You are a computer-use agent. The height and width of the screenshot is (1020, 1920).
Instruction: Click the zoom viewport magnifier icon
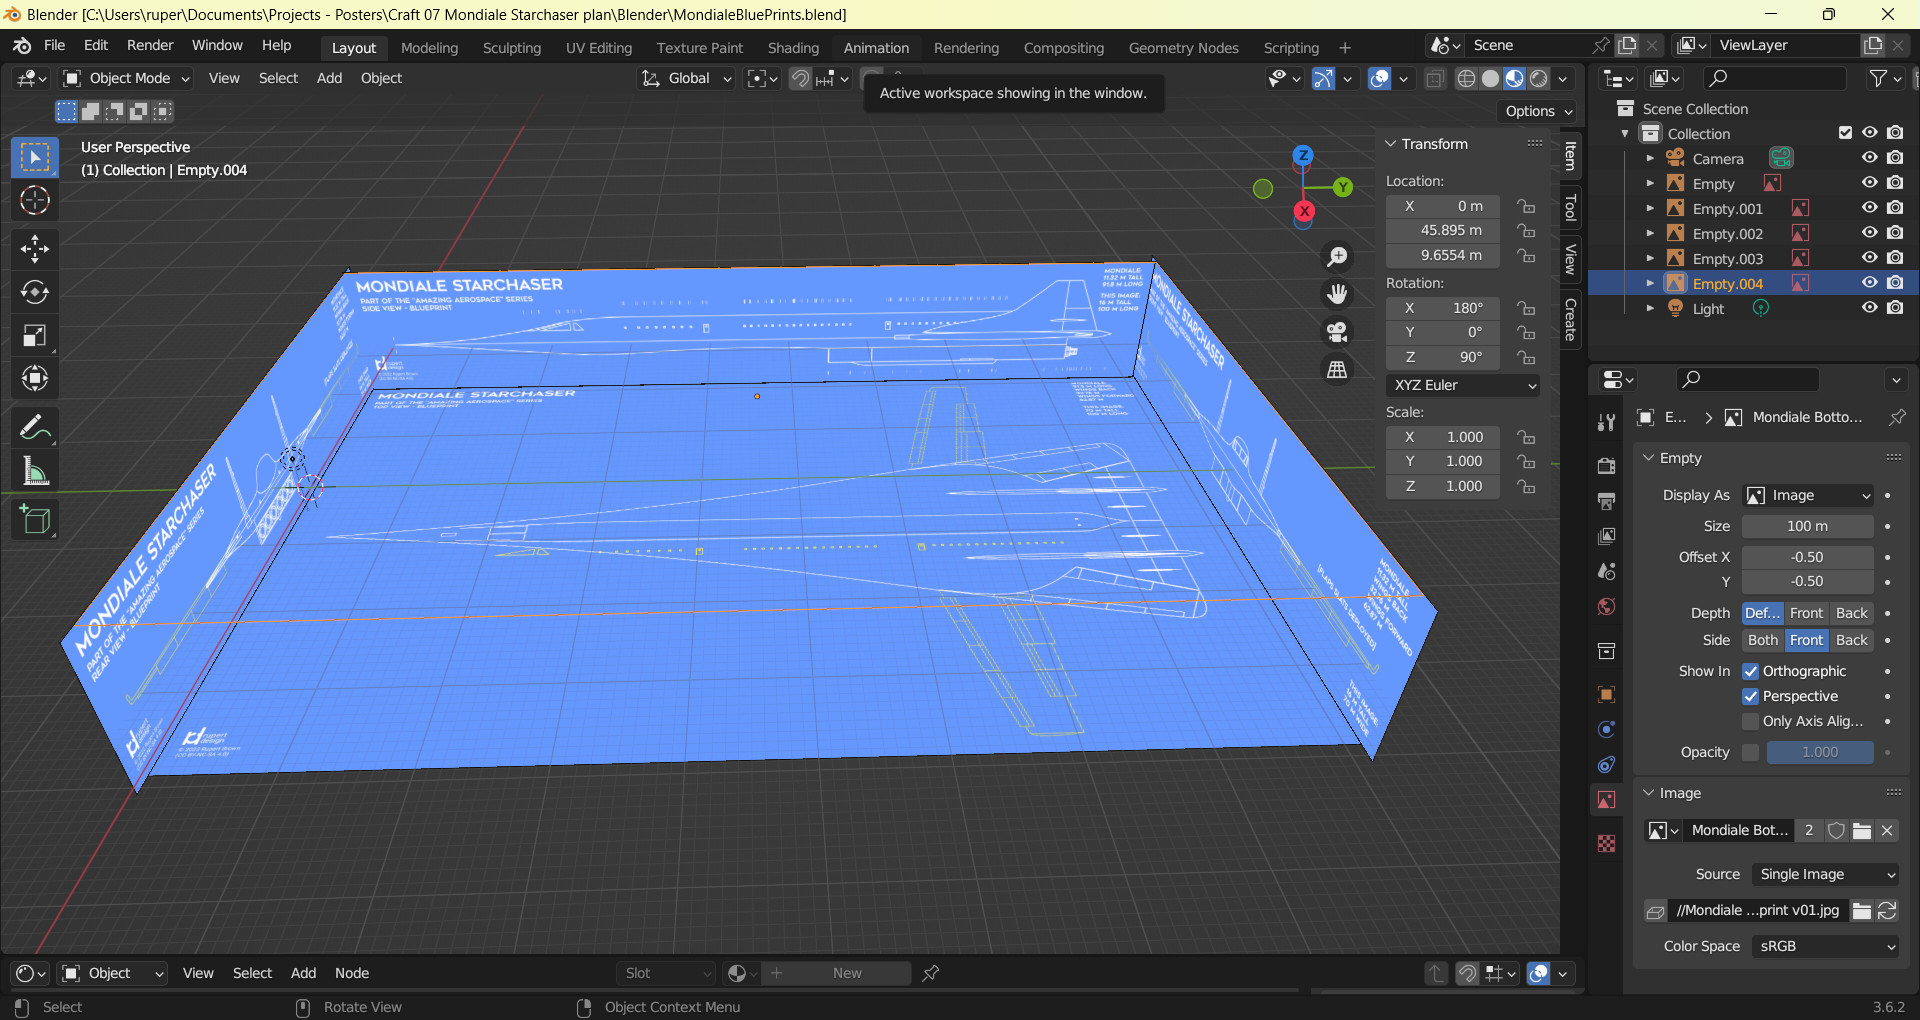(1337, 257)
